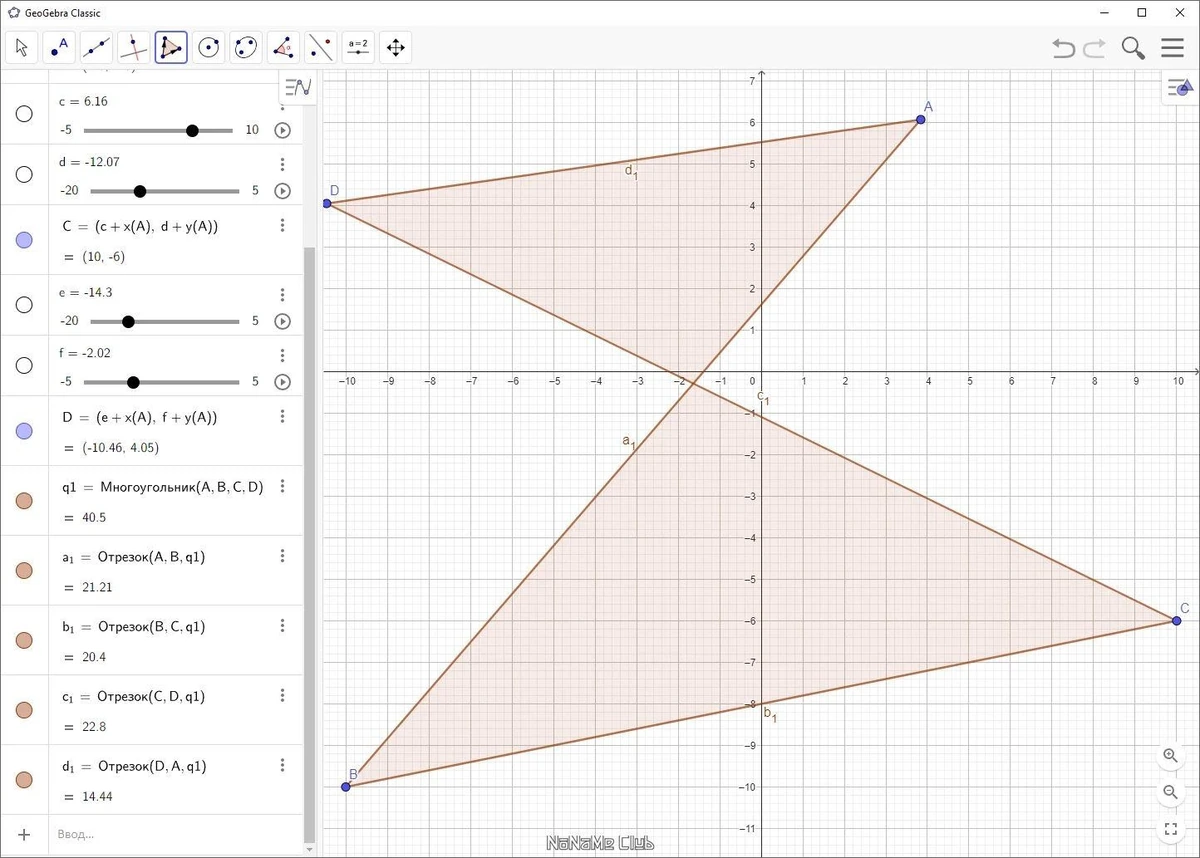Toggle visibility of segment a₁
Viewport: 1200px width, 858px height.
pos(24,570)
